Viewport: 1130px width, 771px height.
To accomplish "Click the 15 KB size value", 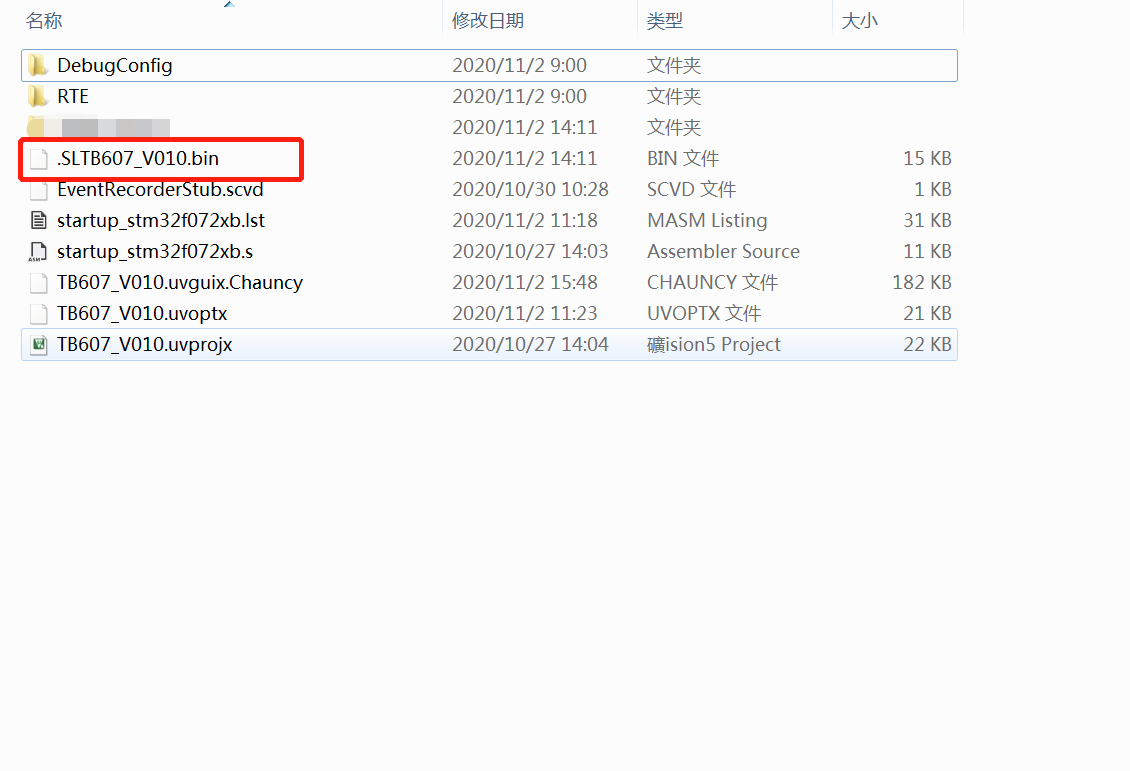I will pos(927,159).
